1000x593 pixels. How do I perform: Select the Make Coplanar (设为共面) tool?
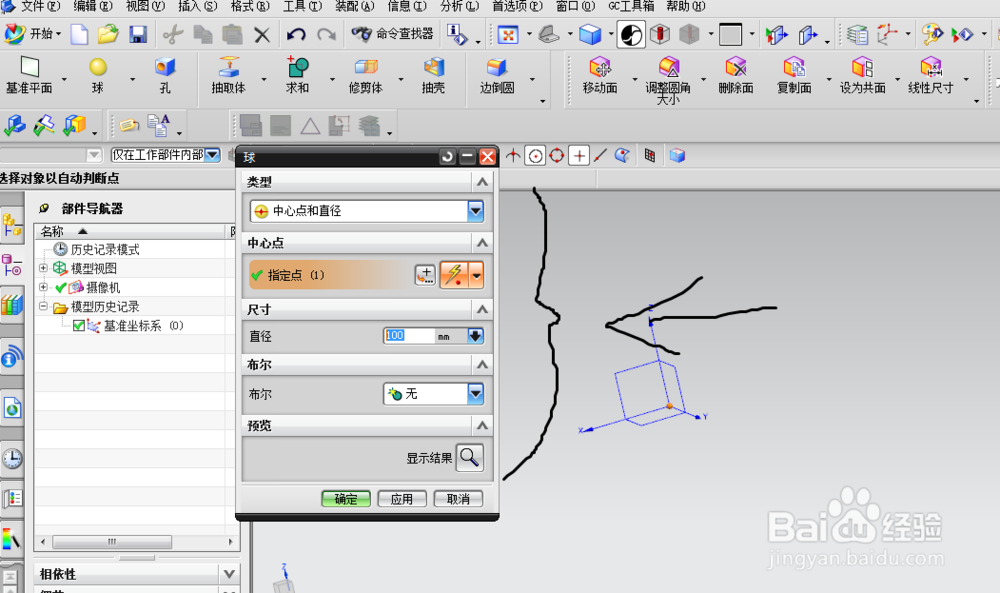point(862,76)
